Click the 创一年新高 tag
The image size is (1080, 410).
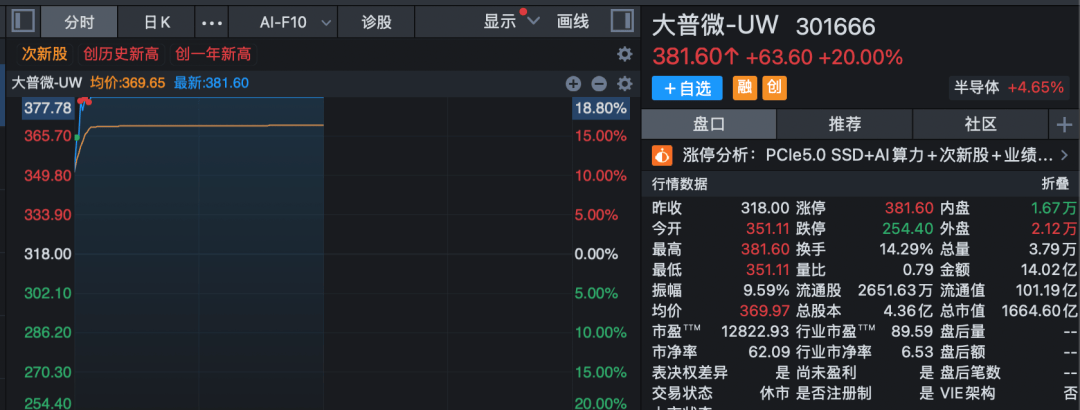pos(213,54)
